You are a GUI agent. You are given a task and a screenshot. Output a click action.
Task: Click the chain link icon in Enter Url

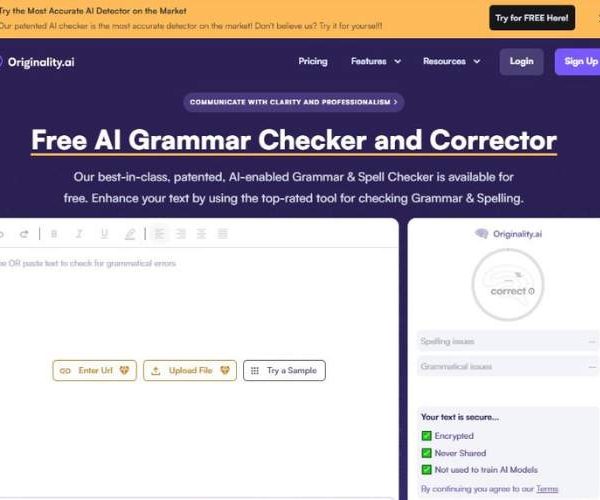click(65, 371)
